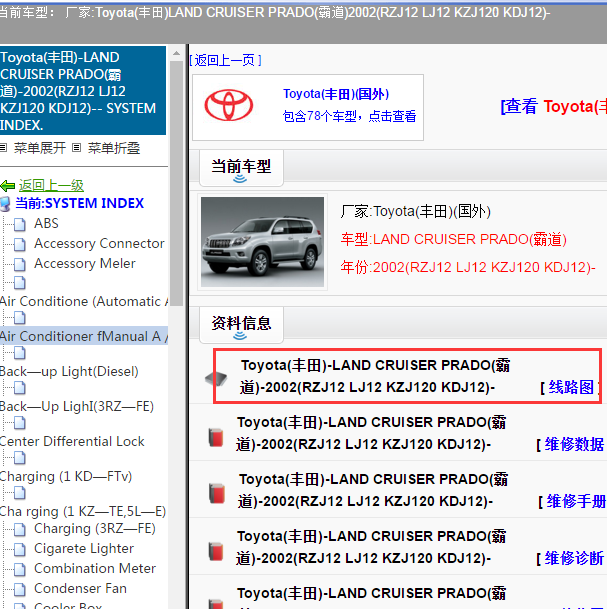This screenshot has width=607, height=609.
Task: Open 包含78个车型，点击查看 link
Action: 350,116
